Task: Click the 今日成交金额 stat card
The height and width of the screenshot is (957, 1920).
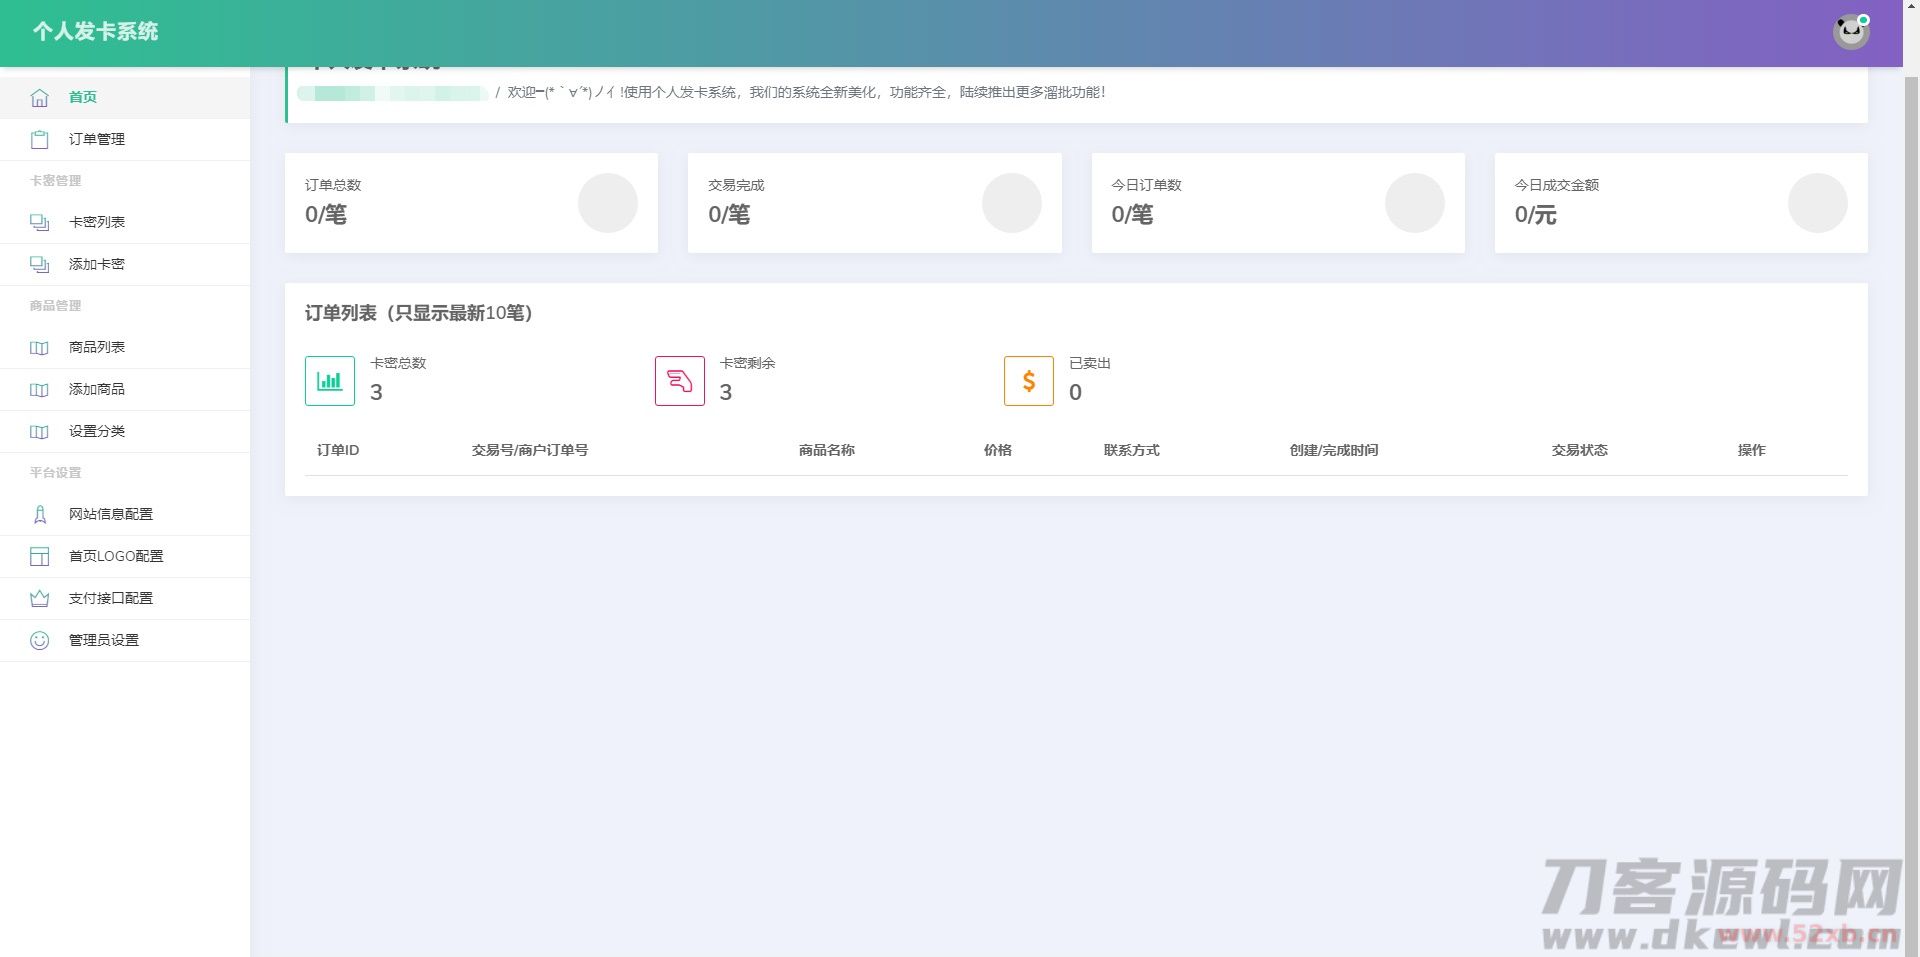Action: [1680, 202]
